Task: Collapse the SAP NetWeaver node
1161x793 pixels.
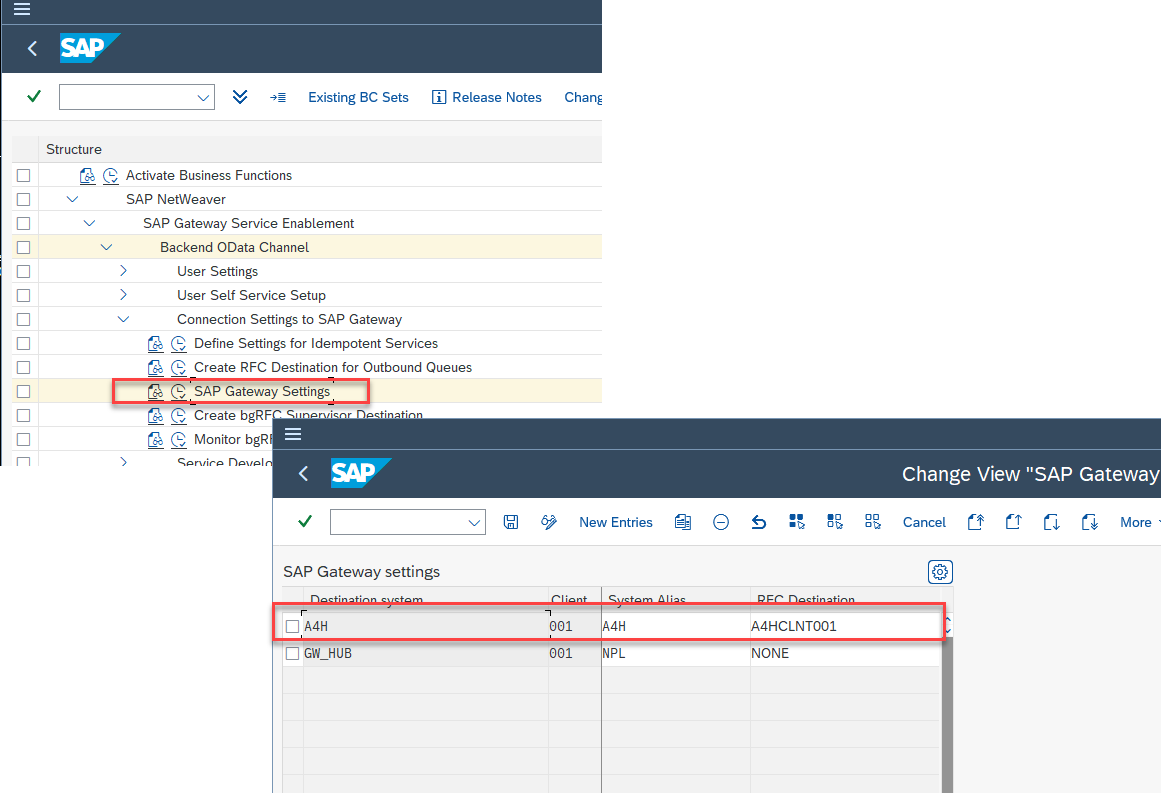Action: [x=72, y=199]
